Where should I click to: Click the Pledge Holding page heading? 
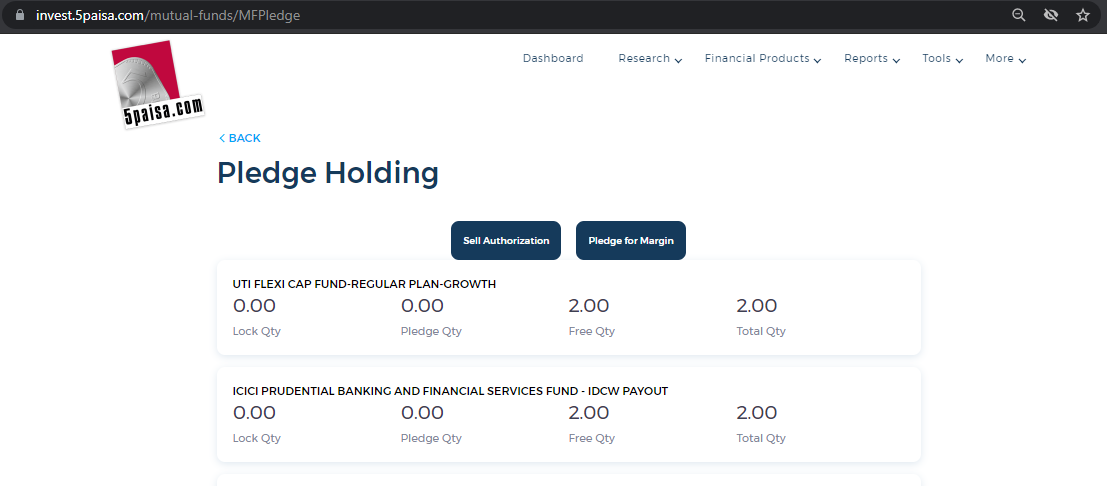pyautogui.click(x=328, y=173)
